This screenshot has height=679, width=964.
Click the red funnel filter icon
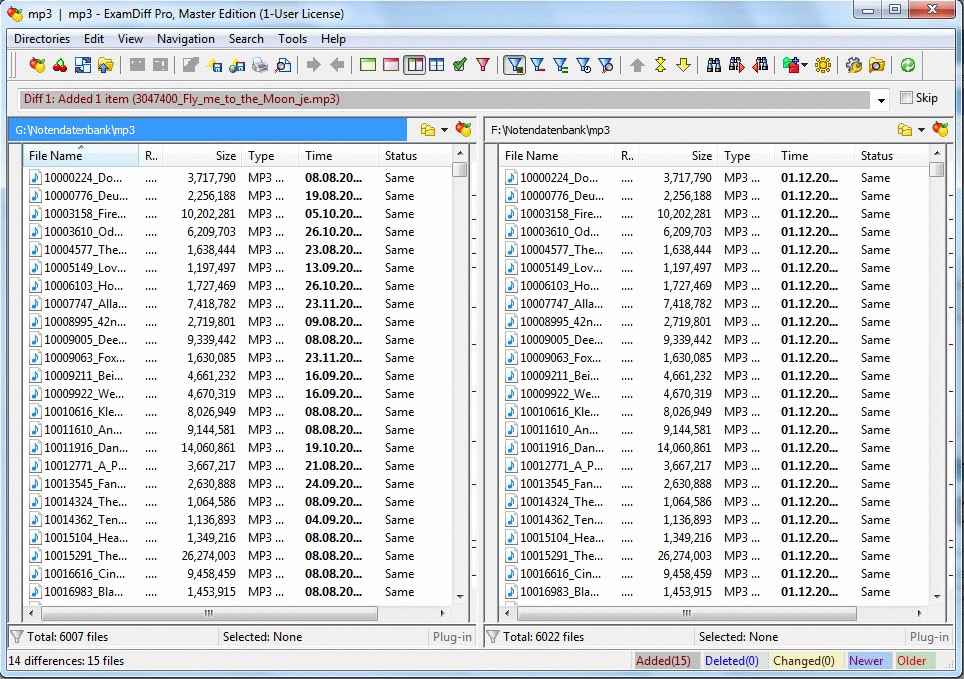(483, 65)
